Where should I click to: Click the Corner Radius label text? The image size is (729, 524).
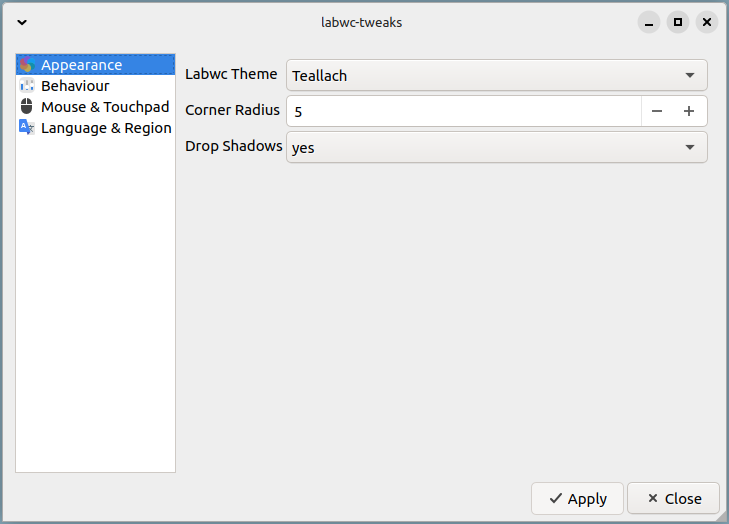(233, 110)
